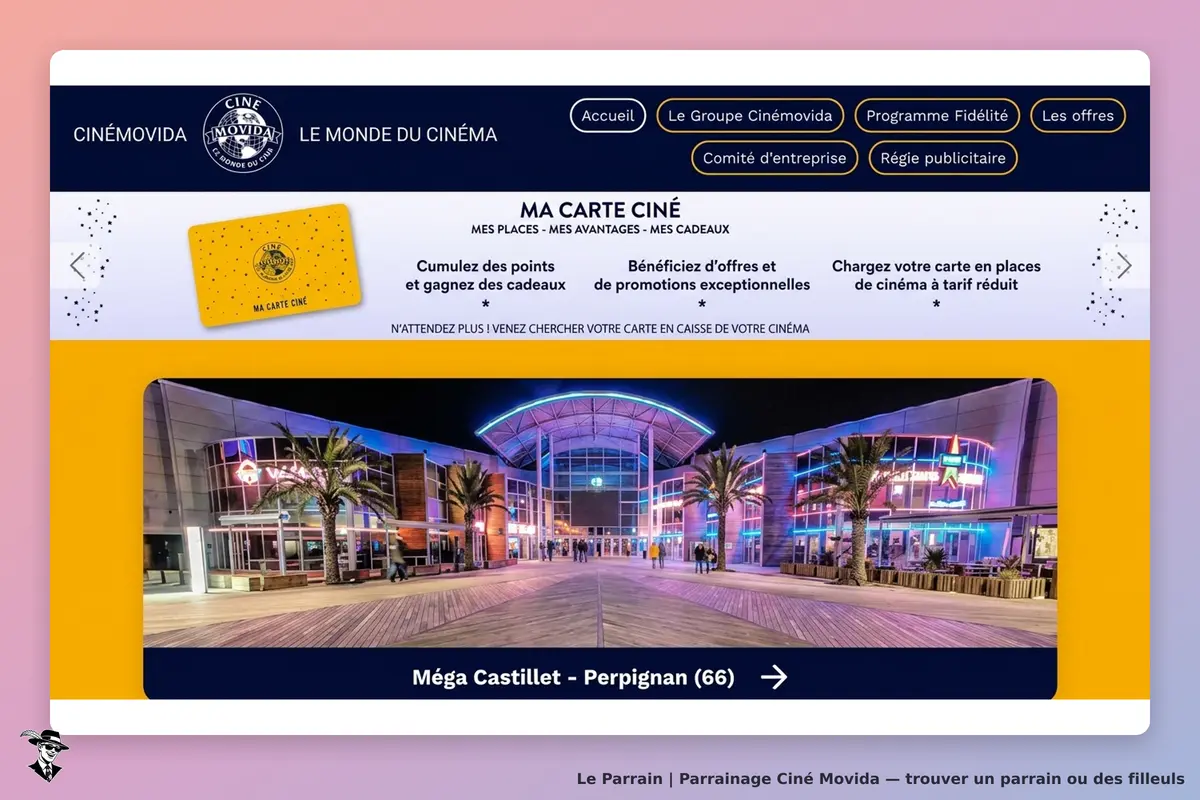
Task: Go to previous banner slide arrow
Action: [78, 266]
